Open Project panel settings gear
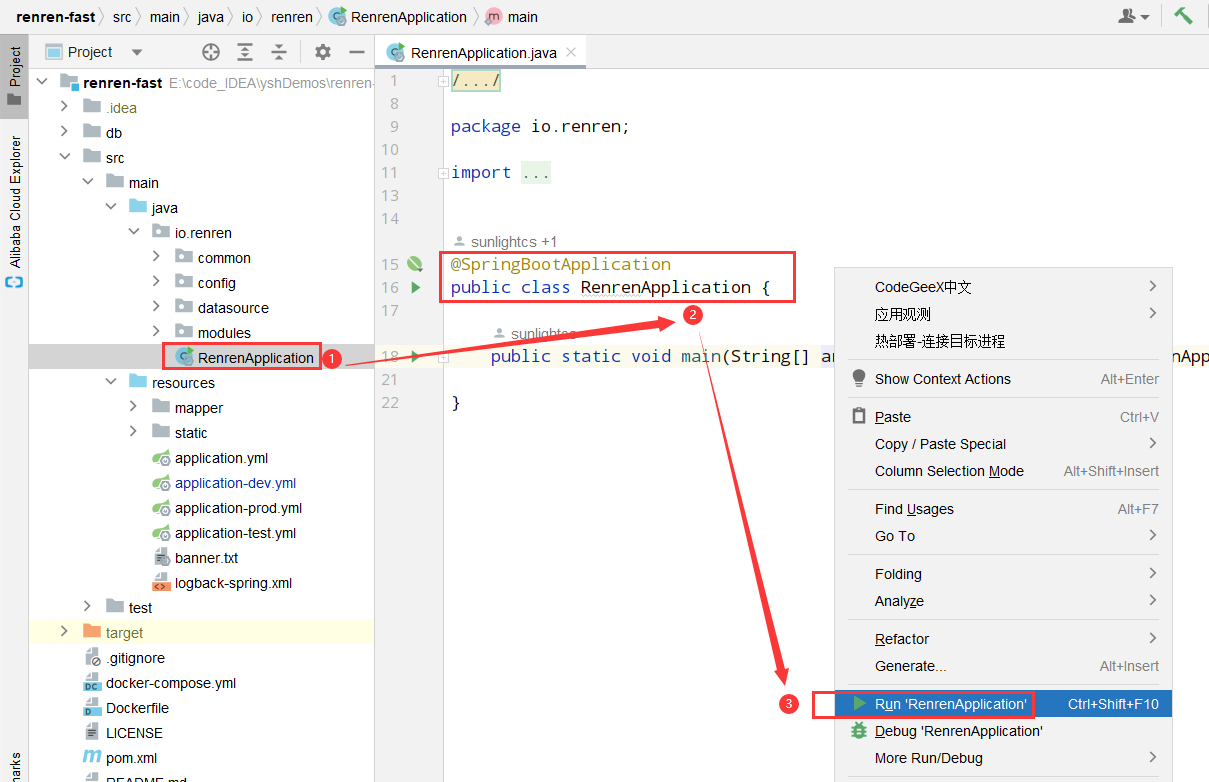The image size is (1209, 782). click(x=322, y=52)
